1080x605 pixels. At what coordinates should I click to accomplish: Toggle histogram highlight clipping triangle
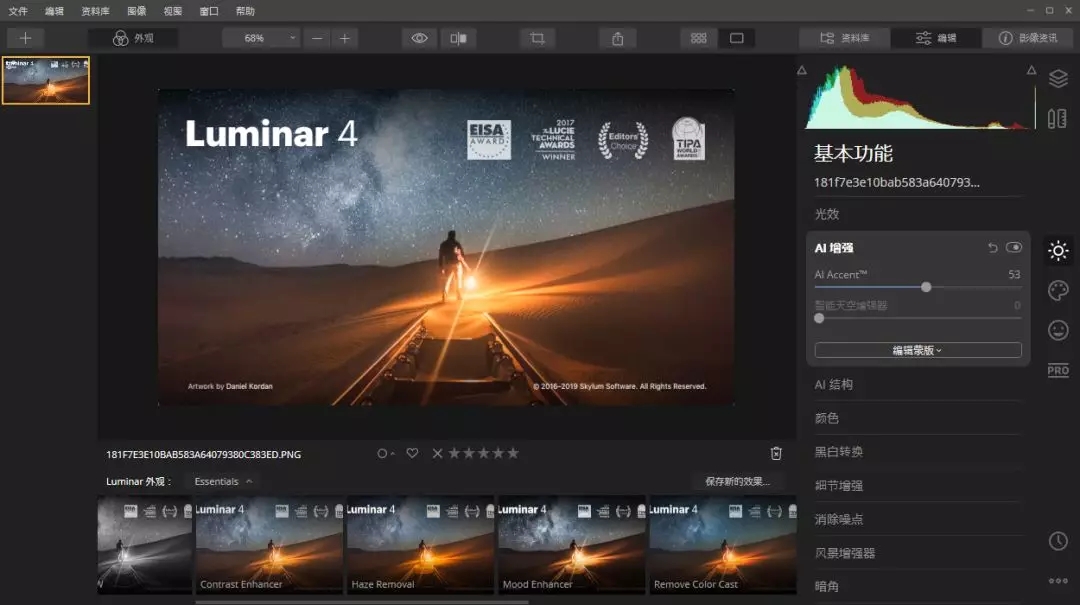pos(1031,70)
